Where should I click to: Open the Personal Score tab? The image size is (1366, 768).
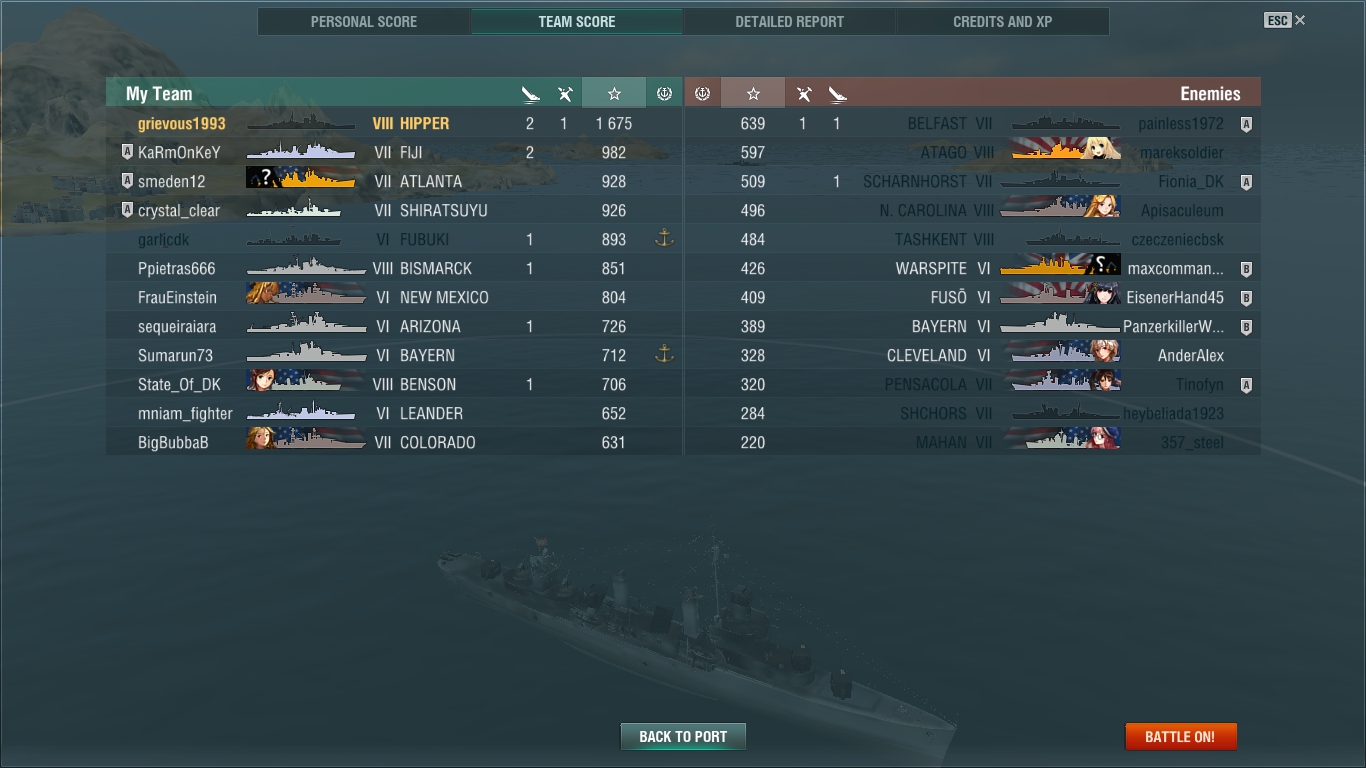tap(364, 21)
